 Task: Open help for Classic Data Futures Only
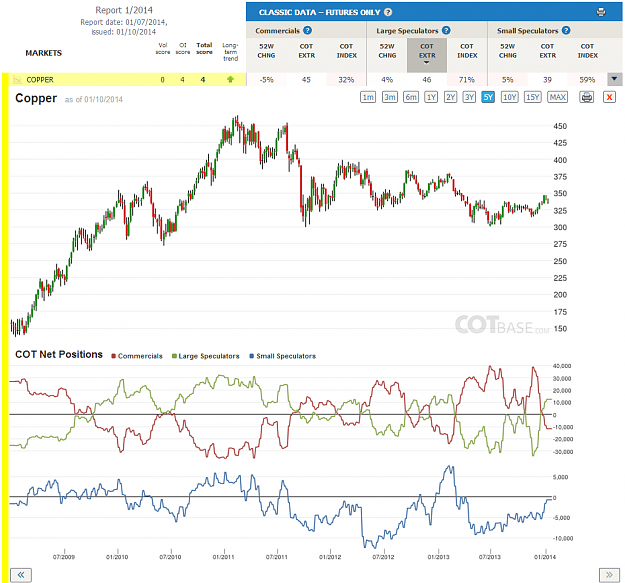coord(388,12)
